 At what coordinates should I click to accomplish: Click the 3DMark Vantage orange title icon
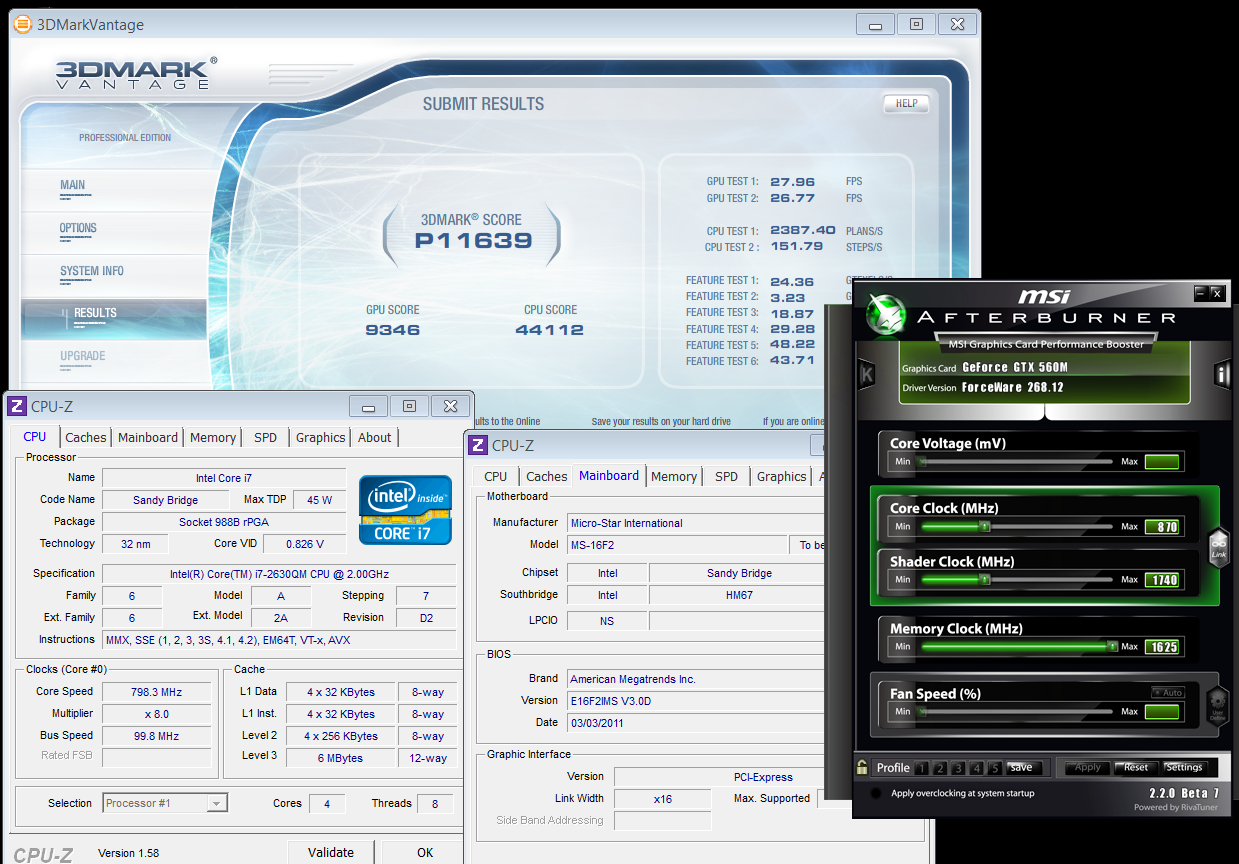tap(22, 24)
